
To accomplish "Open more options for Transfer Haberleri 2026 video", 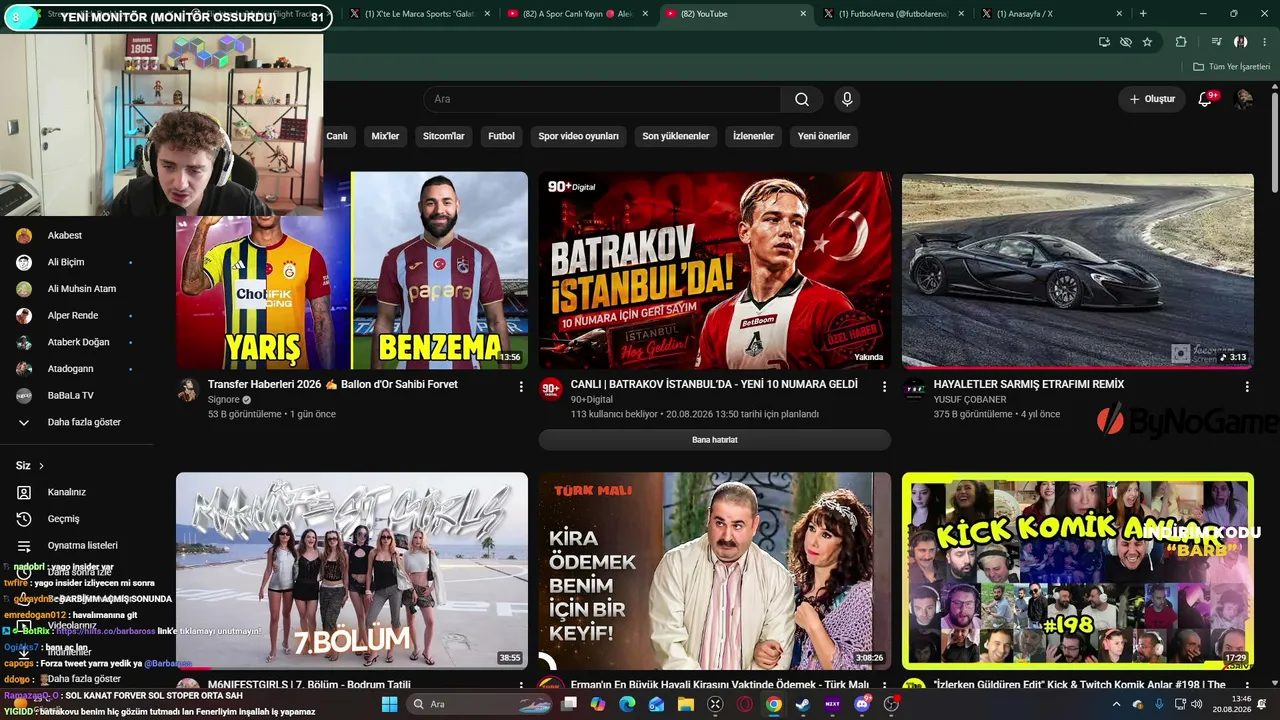I will pos(521,386).
